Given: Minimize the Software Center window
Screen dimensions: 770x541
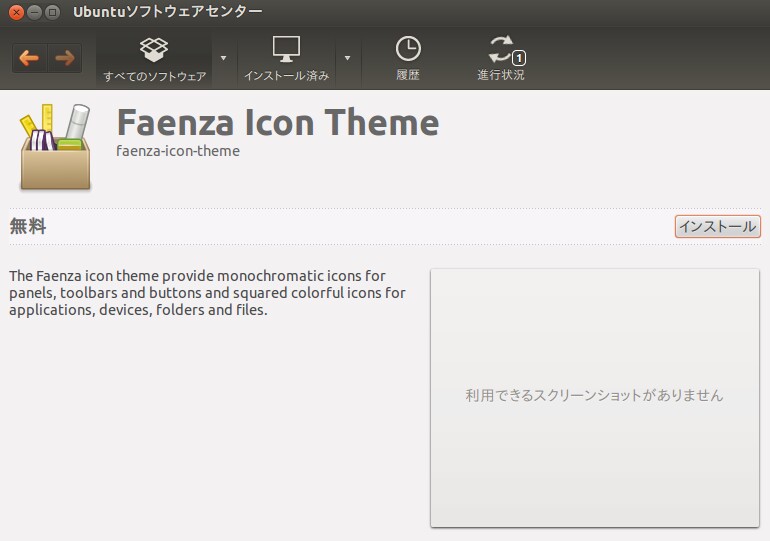Looking at the screenshot, I should [34, 12].
